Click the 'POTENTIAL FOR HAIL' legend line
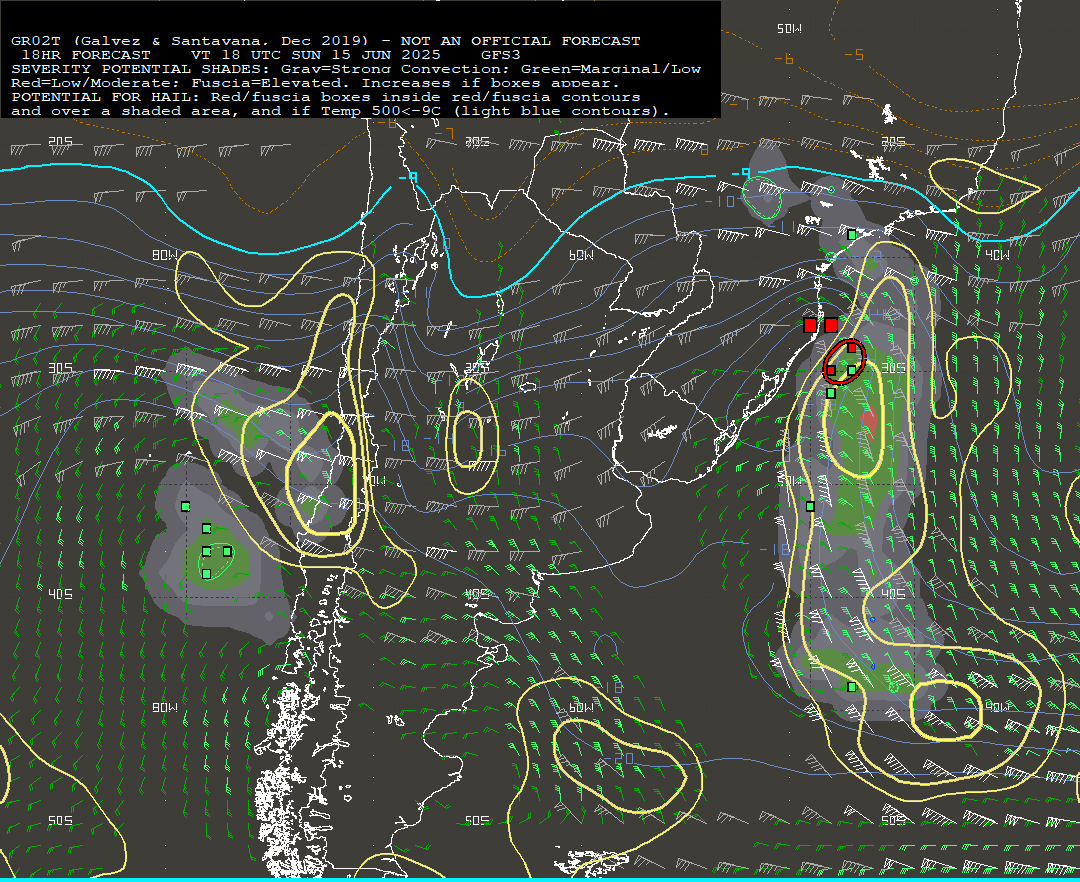 click(326, 96)
